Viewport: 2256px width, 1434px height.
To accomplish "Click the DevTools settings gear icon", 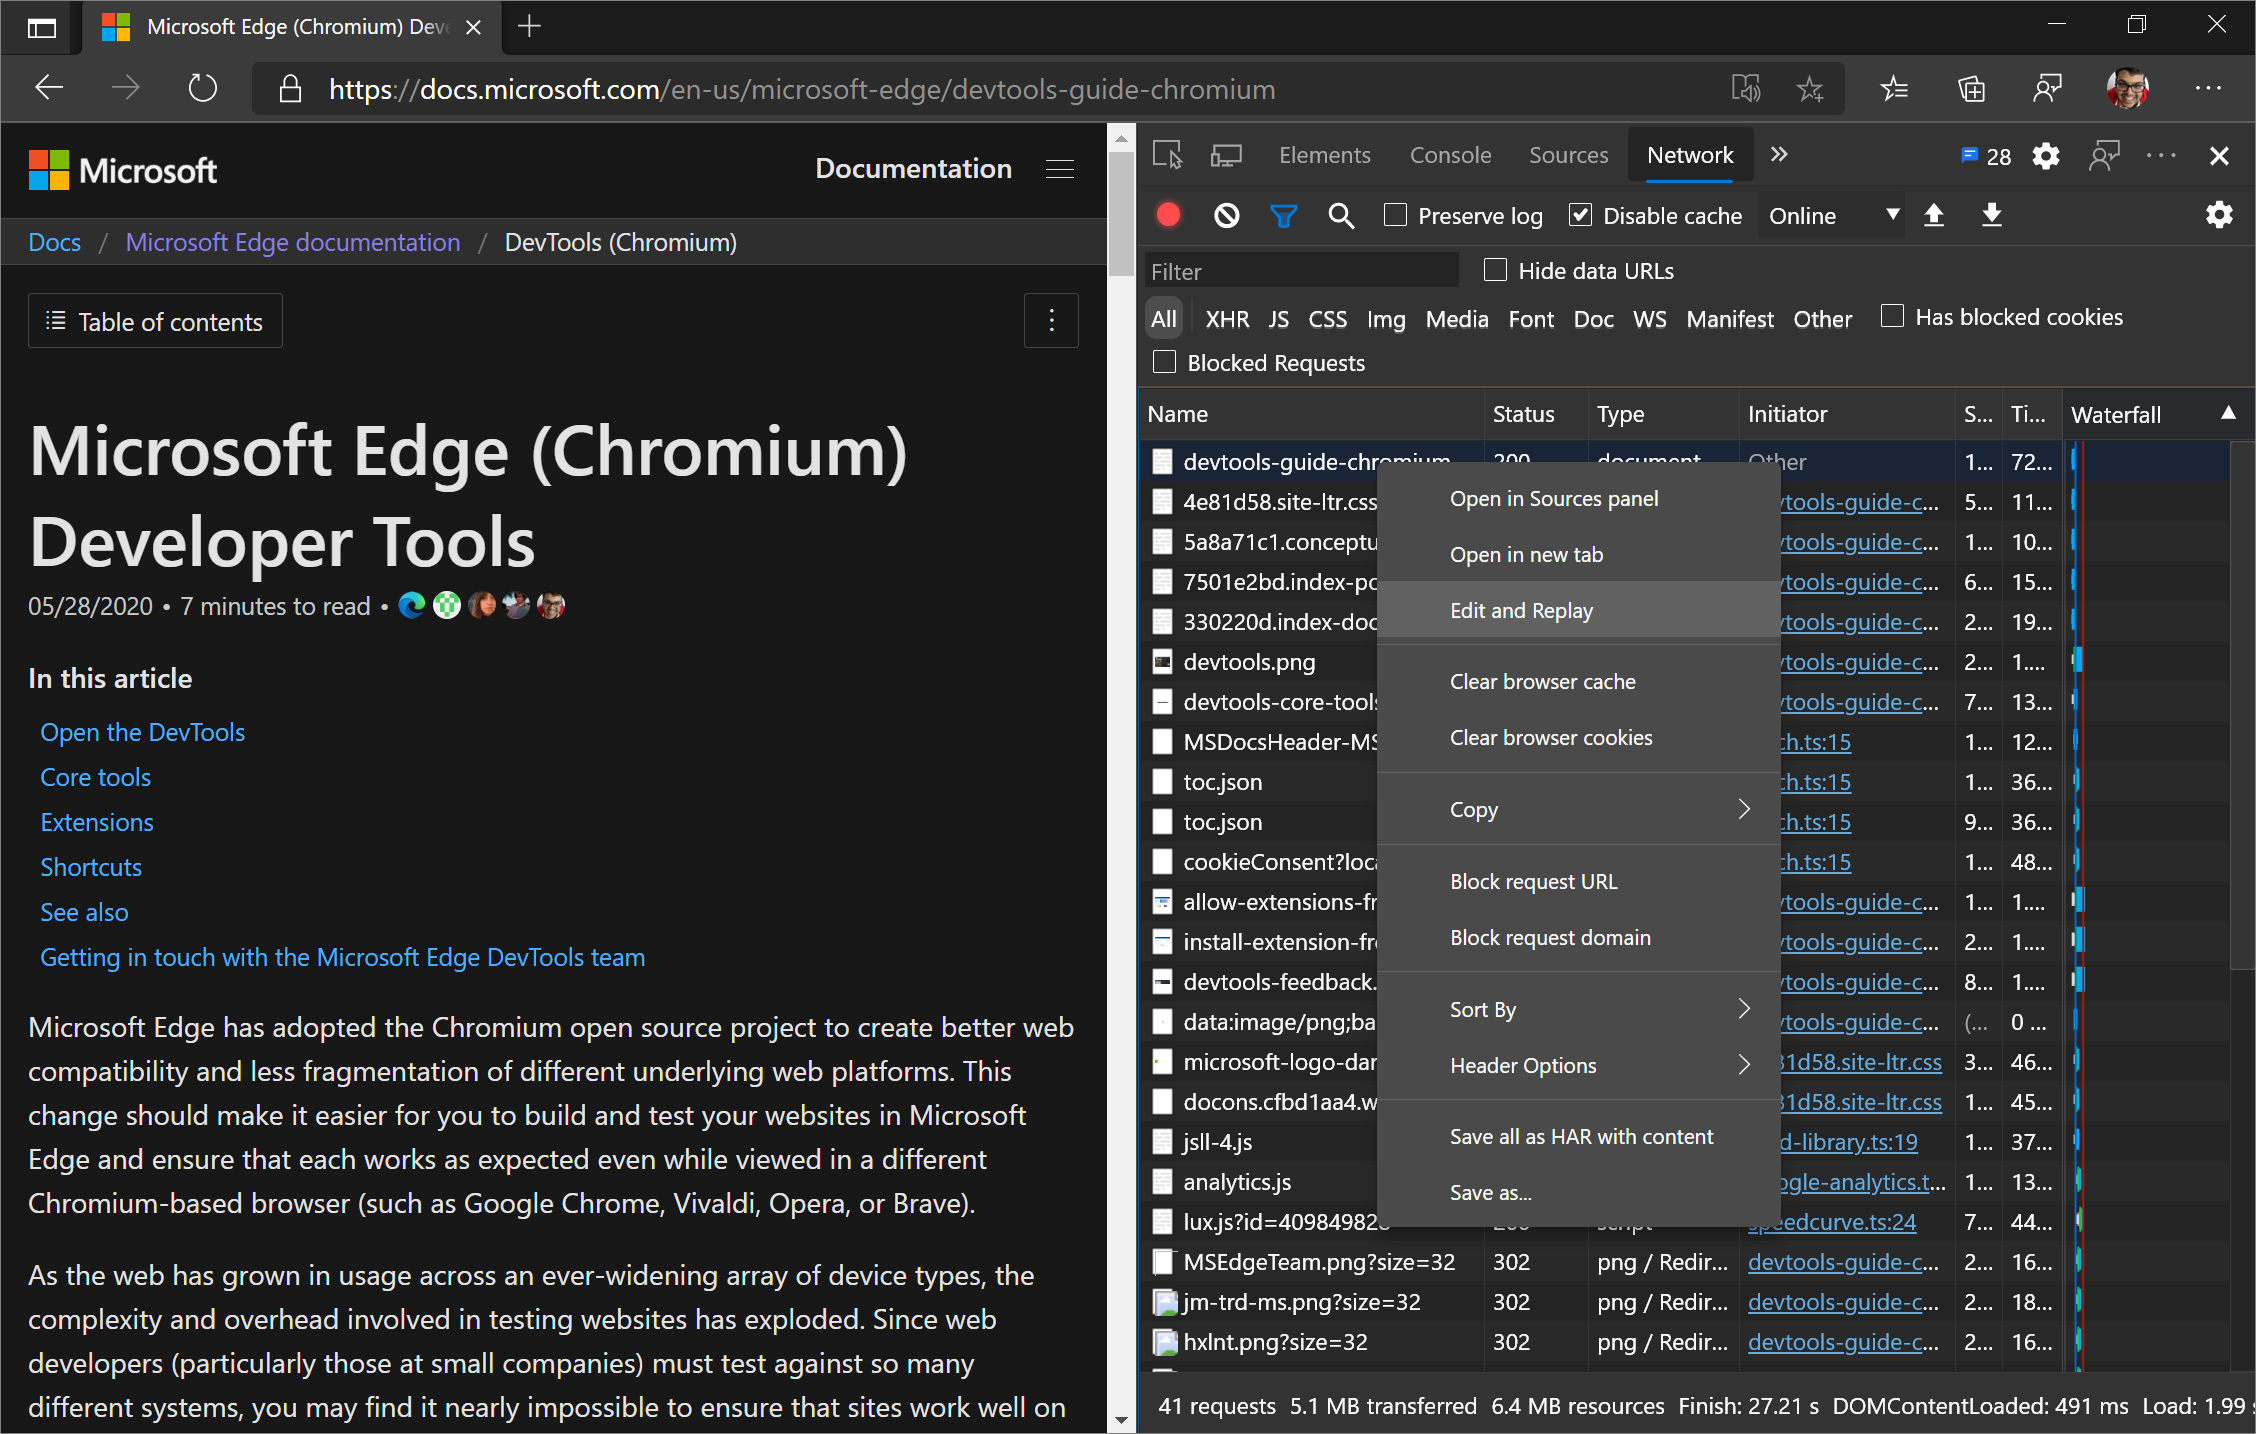I will 2044,155.
